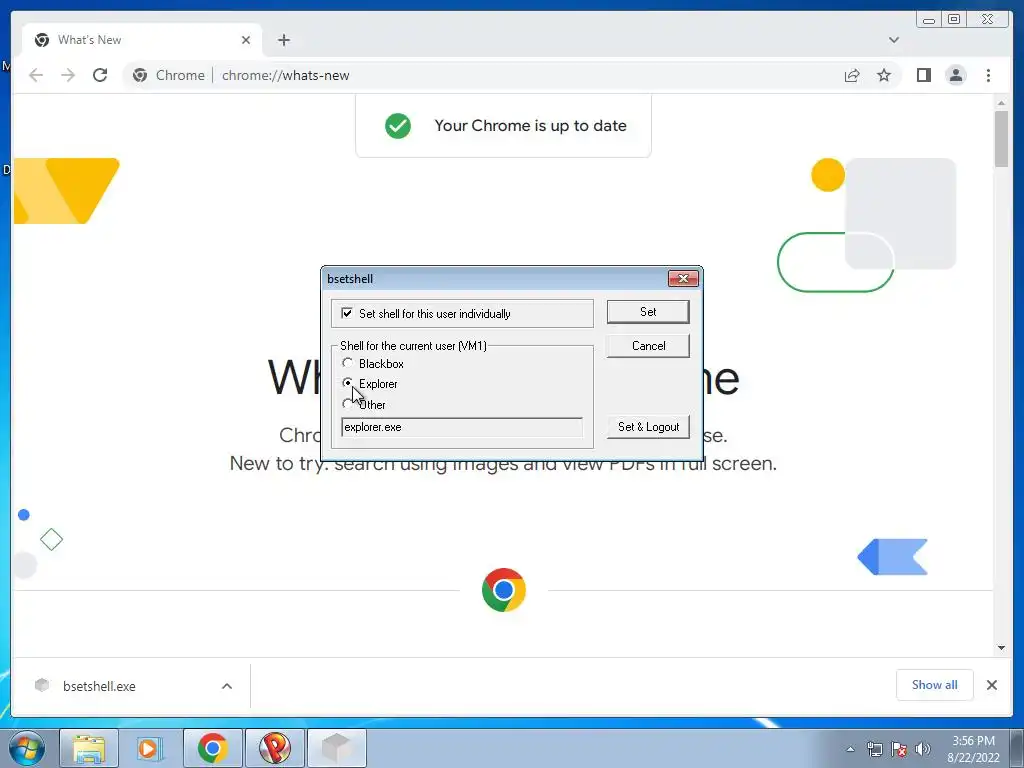Image resolution: width=1024 pixels, height=768 pixels.
Task: Open bsetshell.exe download item
Action: click(99, 686)
